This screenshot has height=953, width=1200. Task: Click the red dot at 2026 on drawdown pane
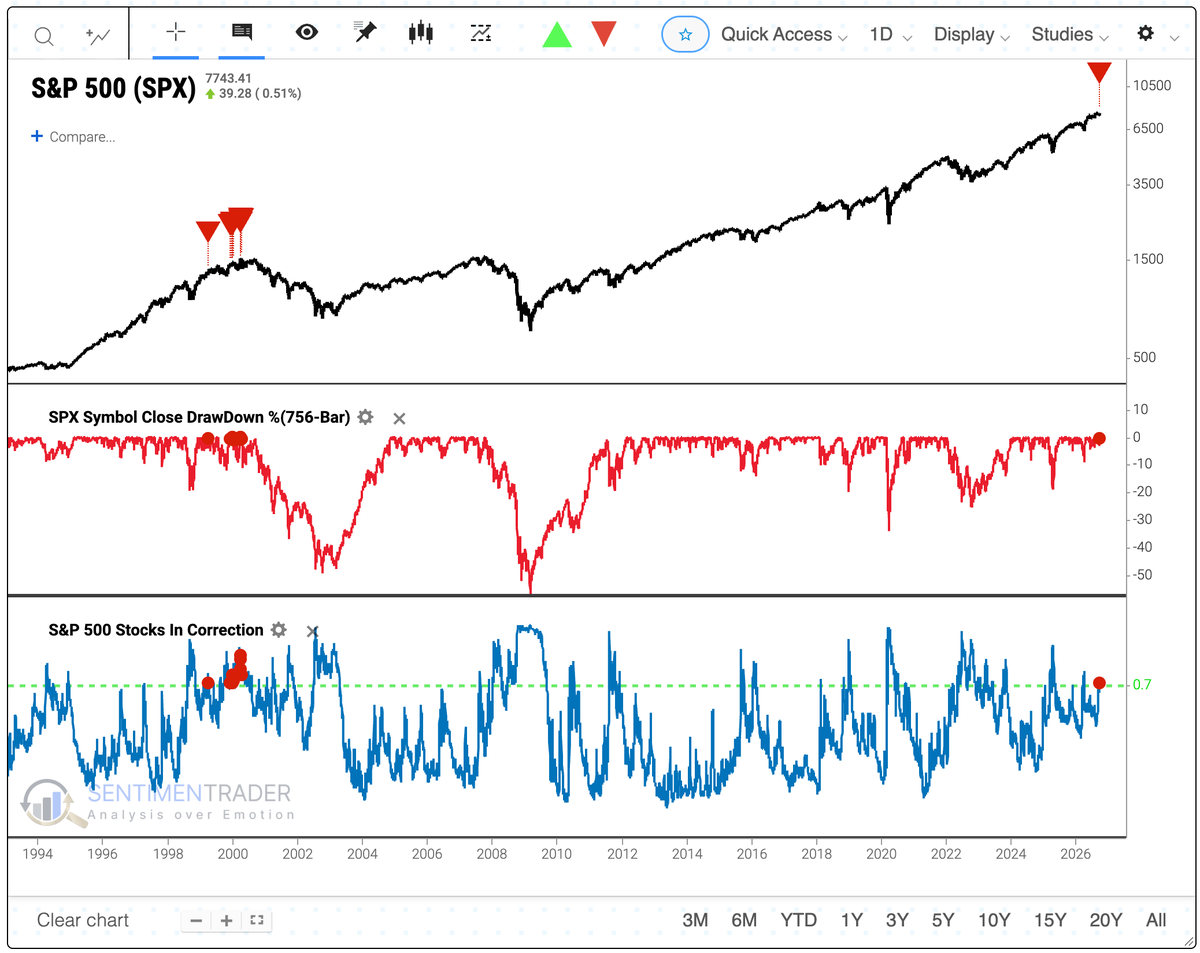coord(1099,438)
